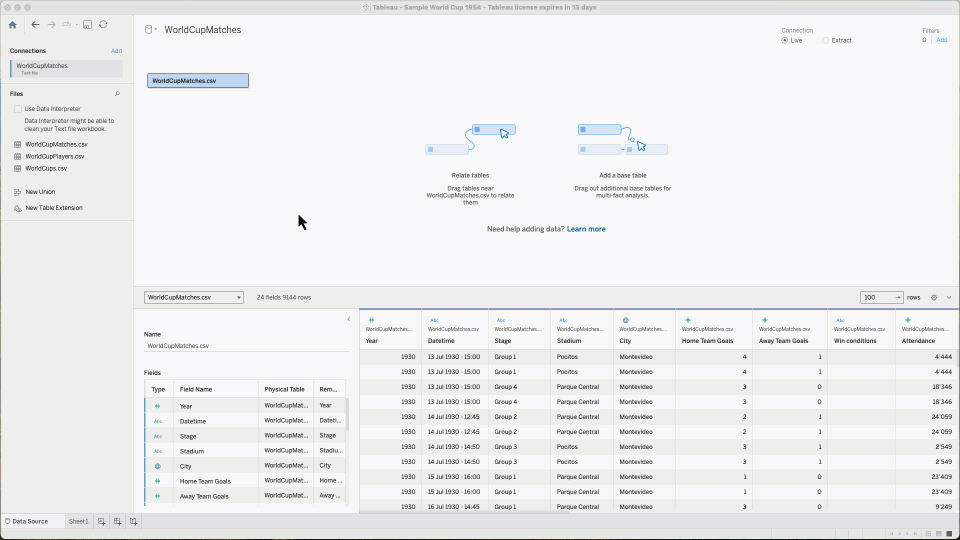The height and width of the screenshot is (540, 960).
Task: Click the New Dashboard icon
Action: [118, 522]
